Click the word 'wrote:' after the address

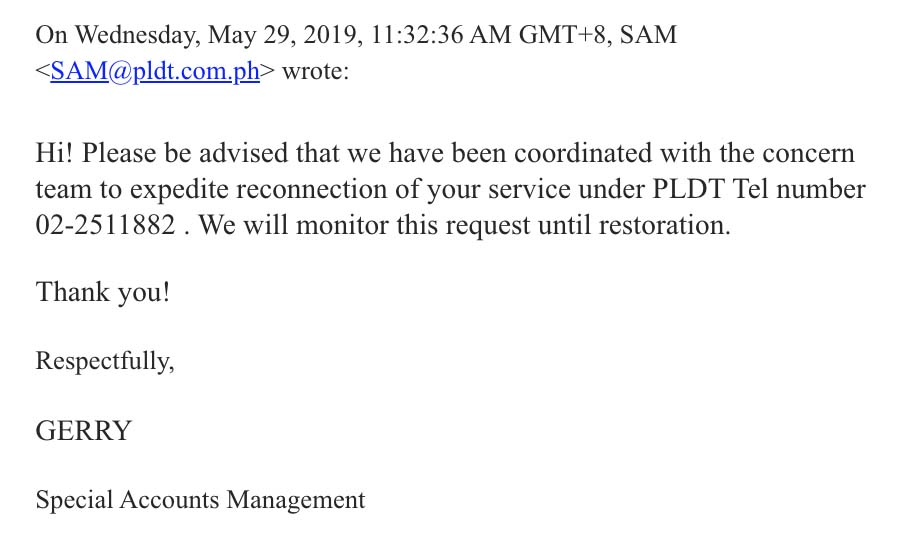click(316, 73)
